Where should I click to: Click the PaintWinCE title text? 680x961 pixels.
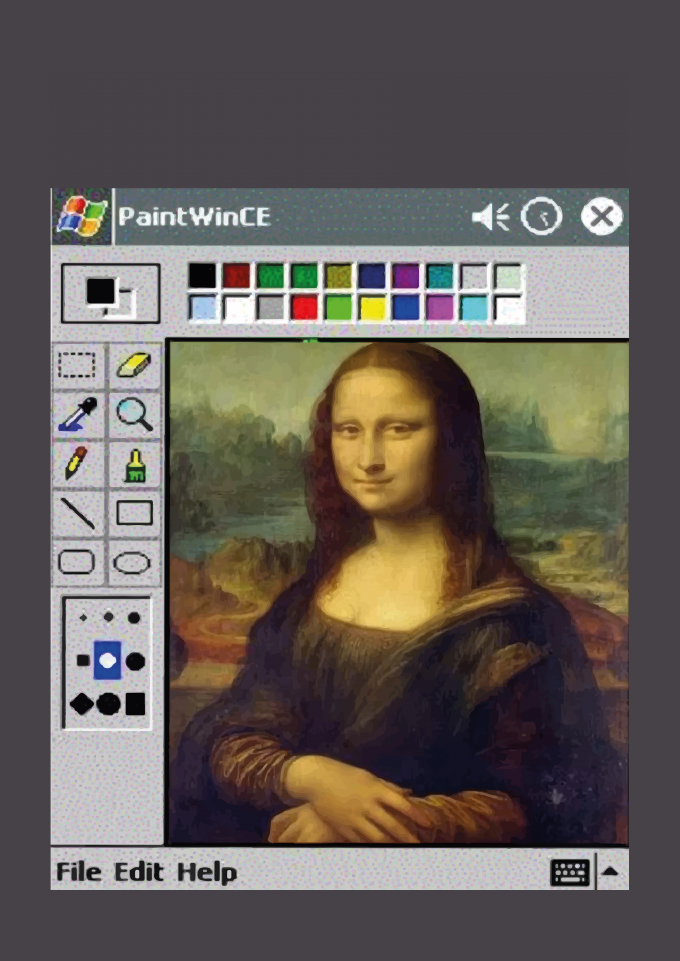point(194,217)
